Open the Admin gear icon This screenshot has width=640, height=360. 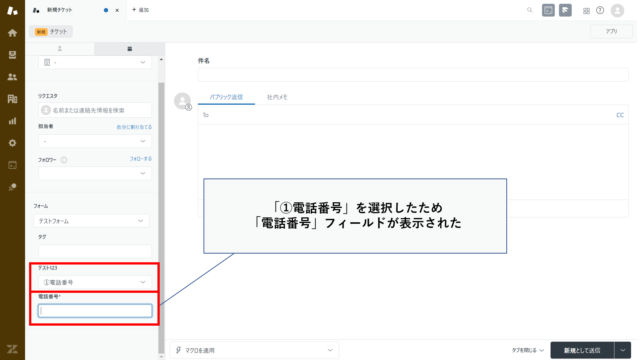point(12,143)
